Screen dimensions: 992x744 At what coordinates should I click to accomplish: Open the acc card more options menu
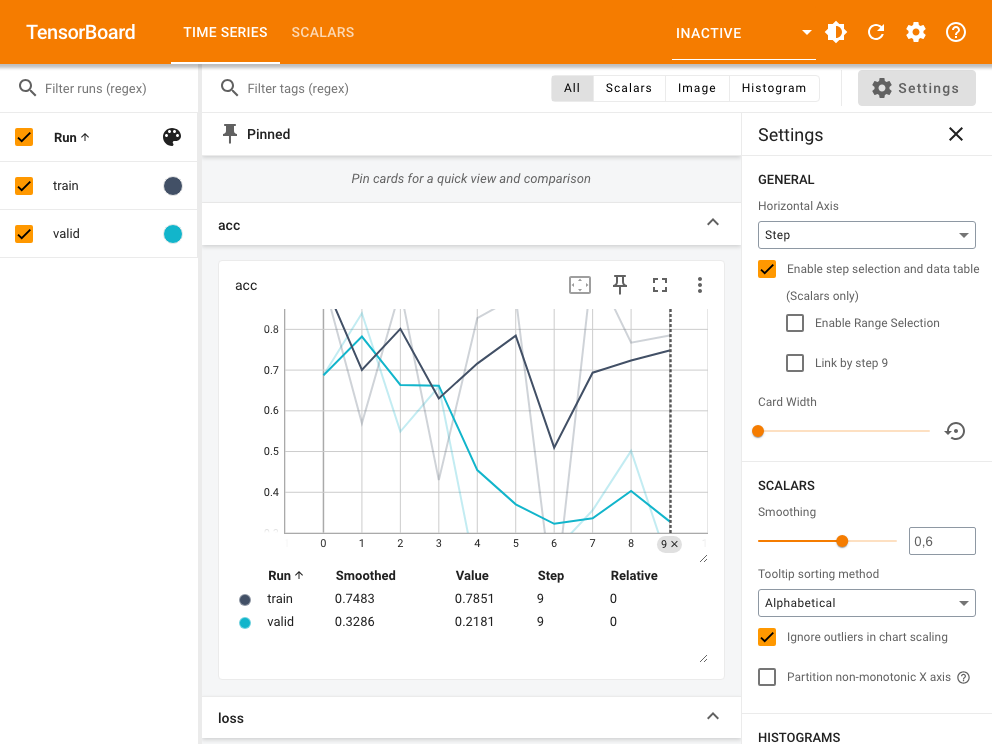pos(700,286)
